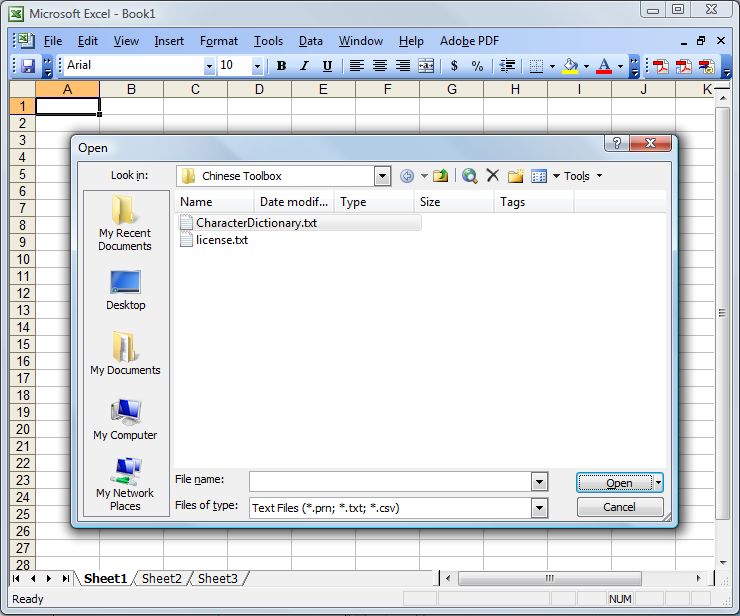
Task: Open the Format menu
Action: click(219, 41)
